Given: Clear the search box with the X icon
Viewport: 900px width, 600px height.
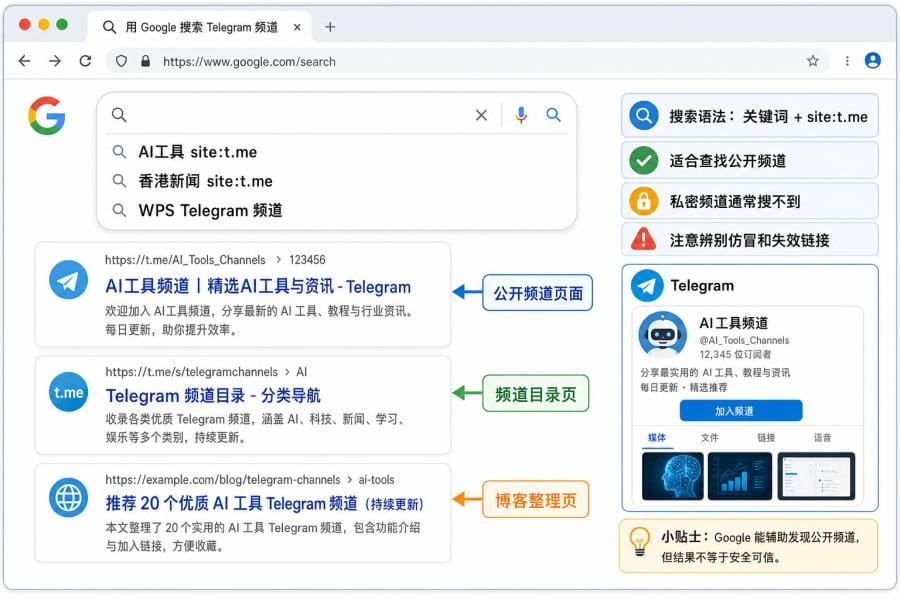Looking at the screenshot, I should click(x=481, y=115).
